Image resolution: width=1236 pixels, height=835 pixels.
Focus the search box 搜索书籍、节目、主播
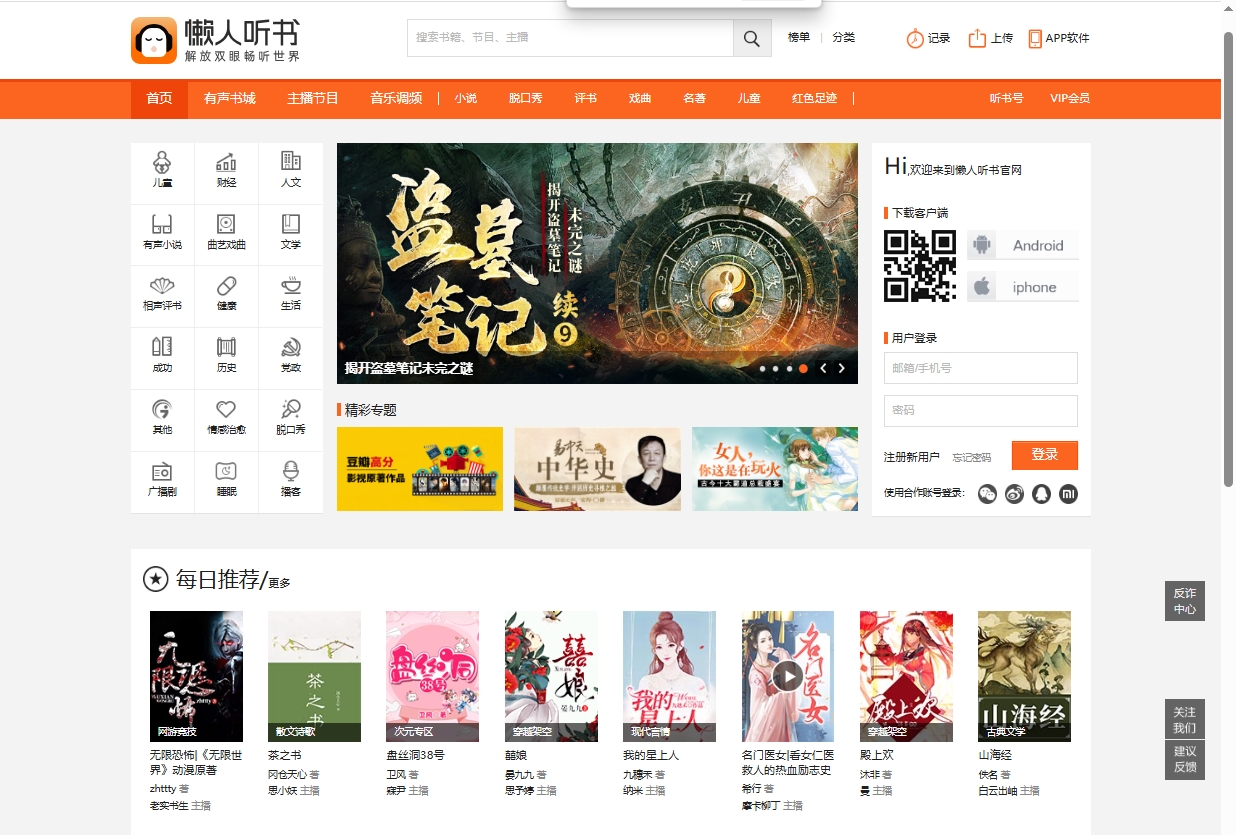570,38
